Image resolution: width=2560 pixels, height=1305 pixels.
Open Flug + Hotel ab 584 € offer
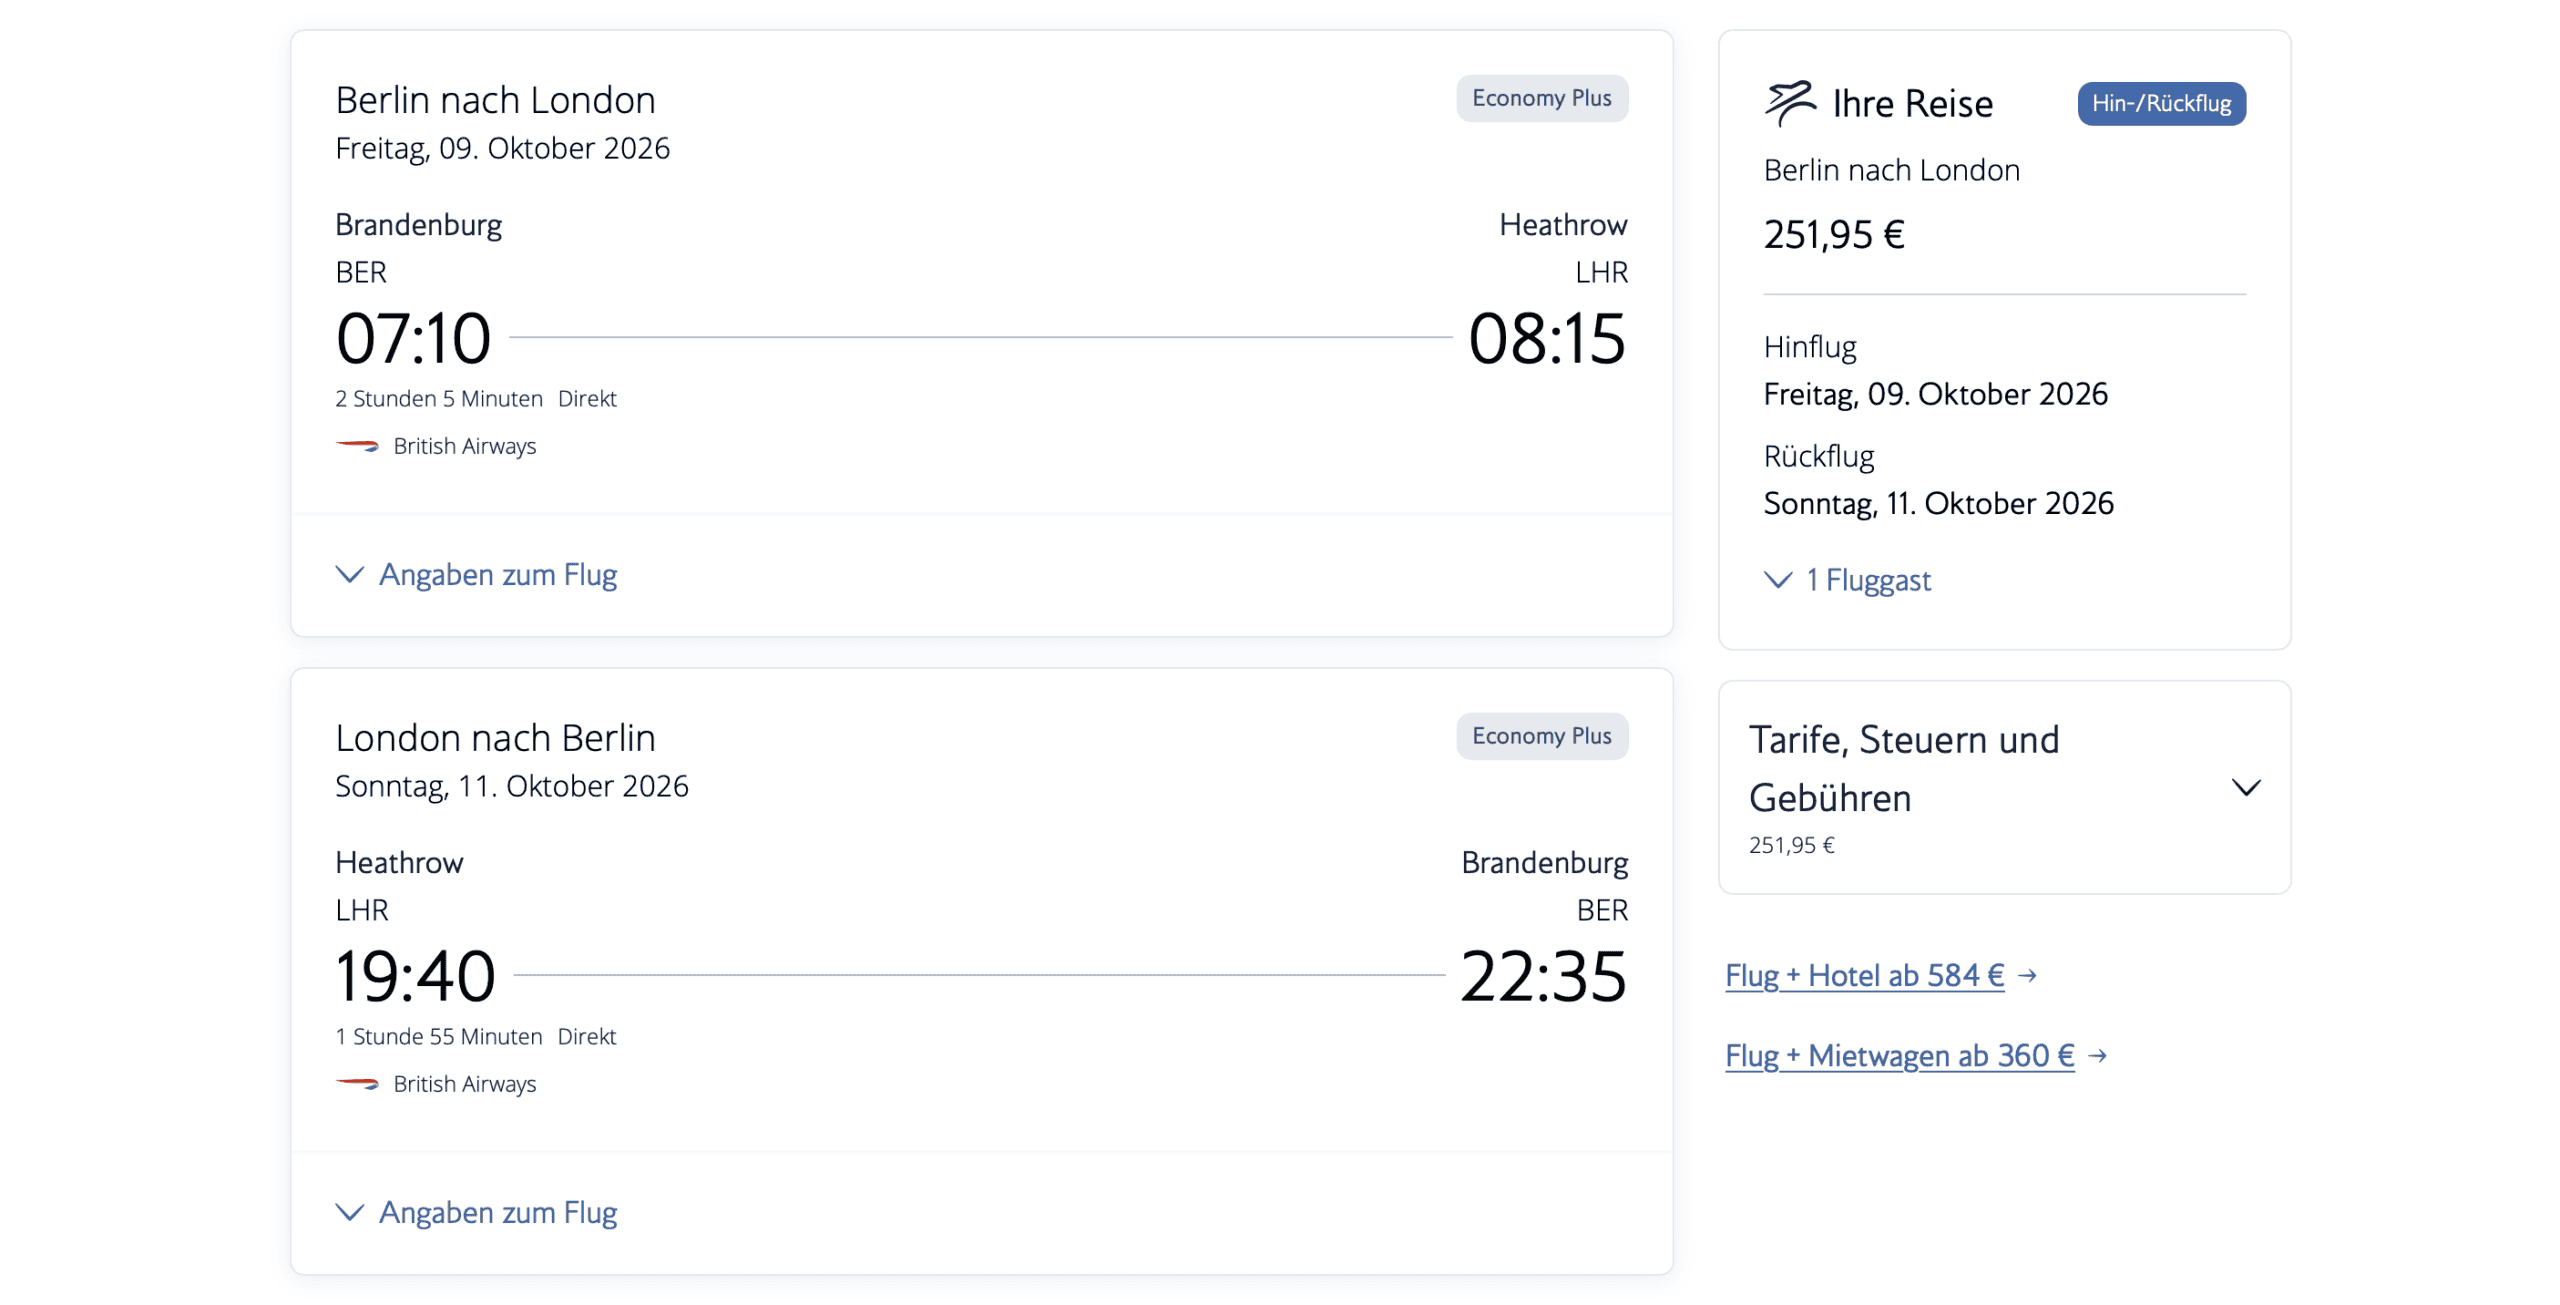[x=1865, y=975]
